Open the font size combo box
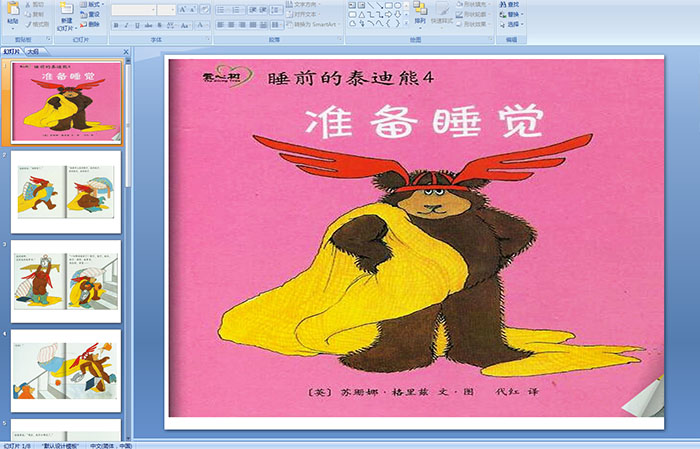The image size is (700, 449). coord(166,10)
